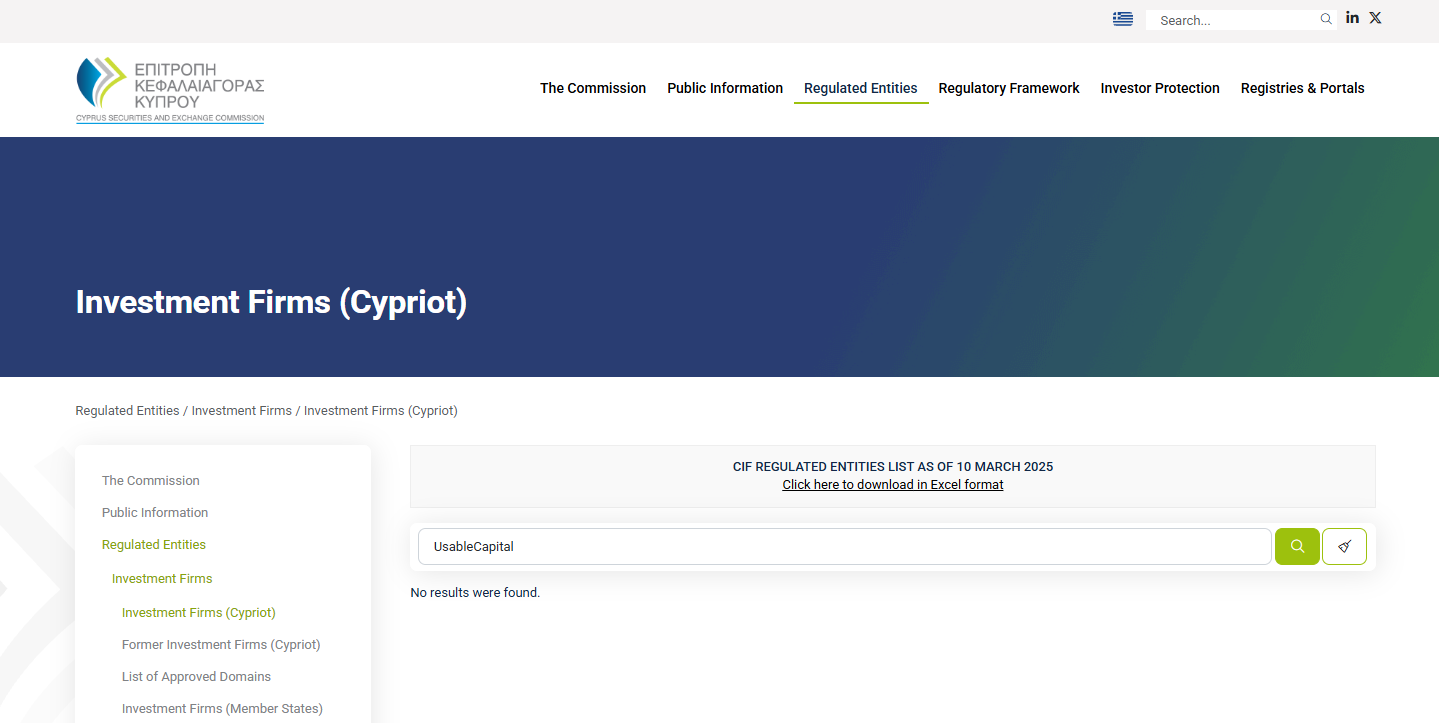Download the CIF list in Excel format

point(892,484)
